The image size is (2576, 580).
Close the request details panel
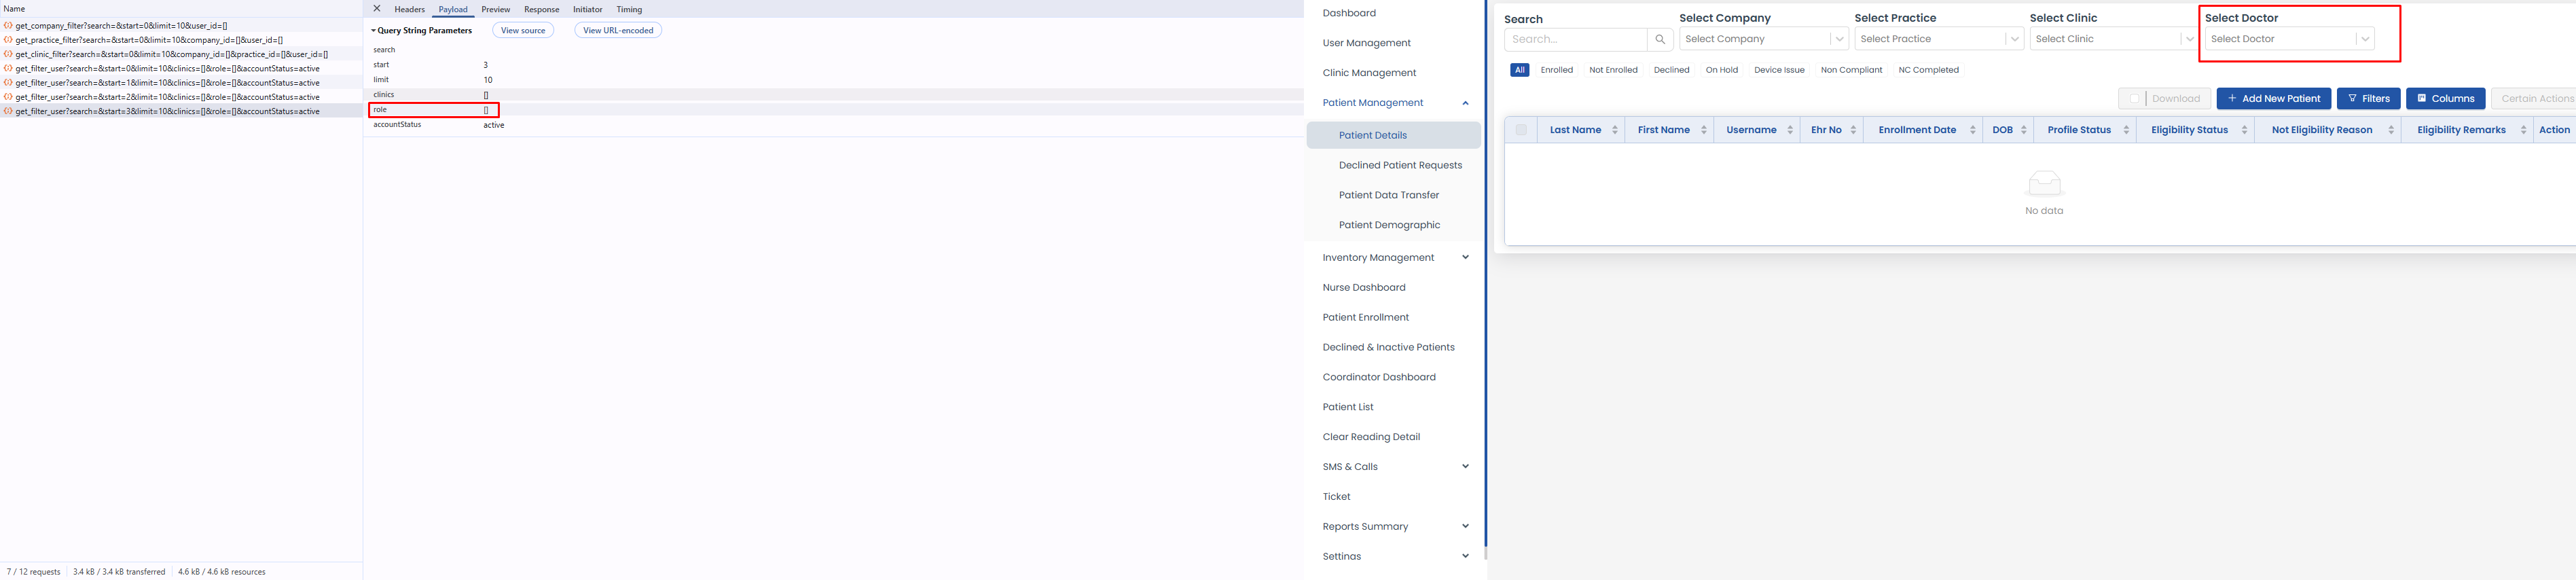pos(377,9)
